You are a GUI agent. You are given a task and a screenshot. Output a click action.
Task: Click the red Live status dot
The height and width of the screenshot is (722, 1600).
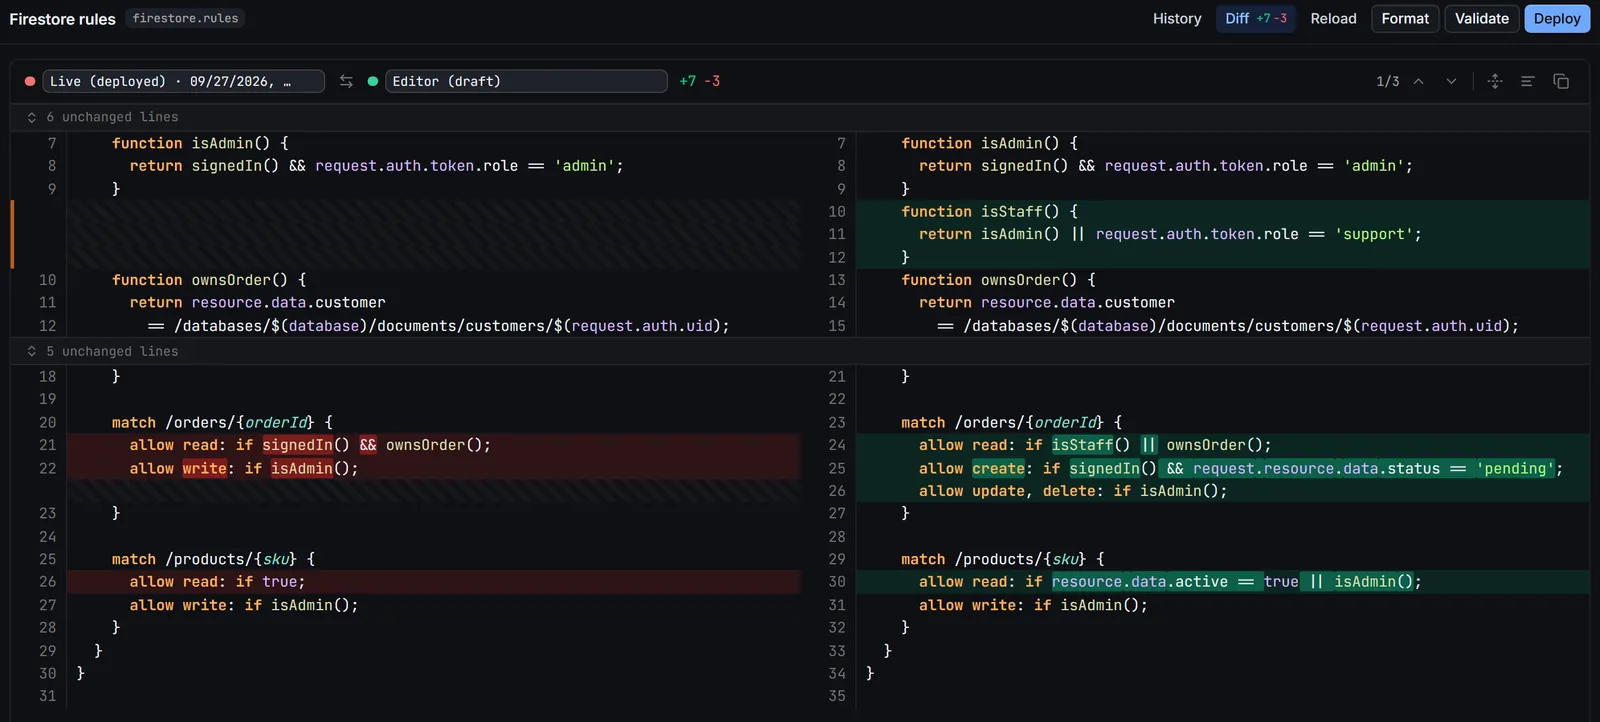click(30, 81)
